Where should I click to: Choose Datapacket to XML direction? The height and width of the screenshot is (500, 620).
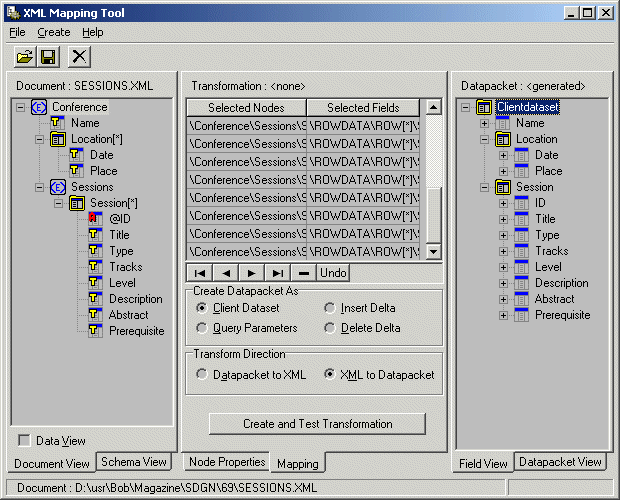(203, 375)
